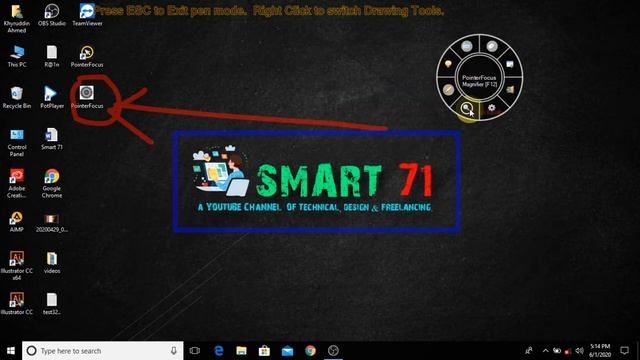This screenshot has height=360, width=640.
Task: Select the This PC desktop icon
Action: (17, 57)
